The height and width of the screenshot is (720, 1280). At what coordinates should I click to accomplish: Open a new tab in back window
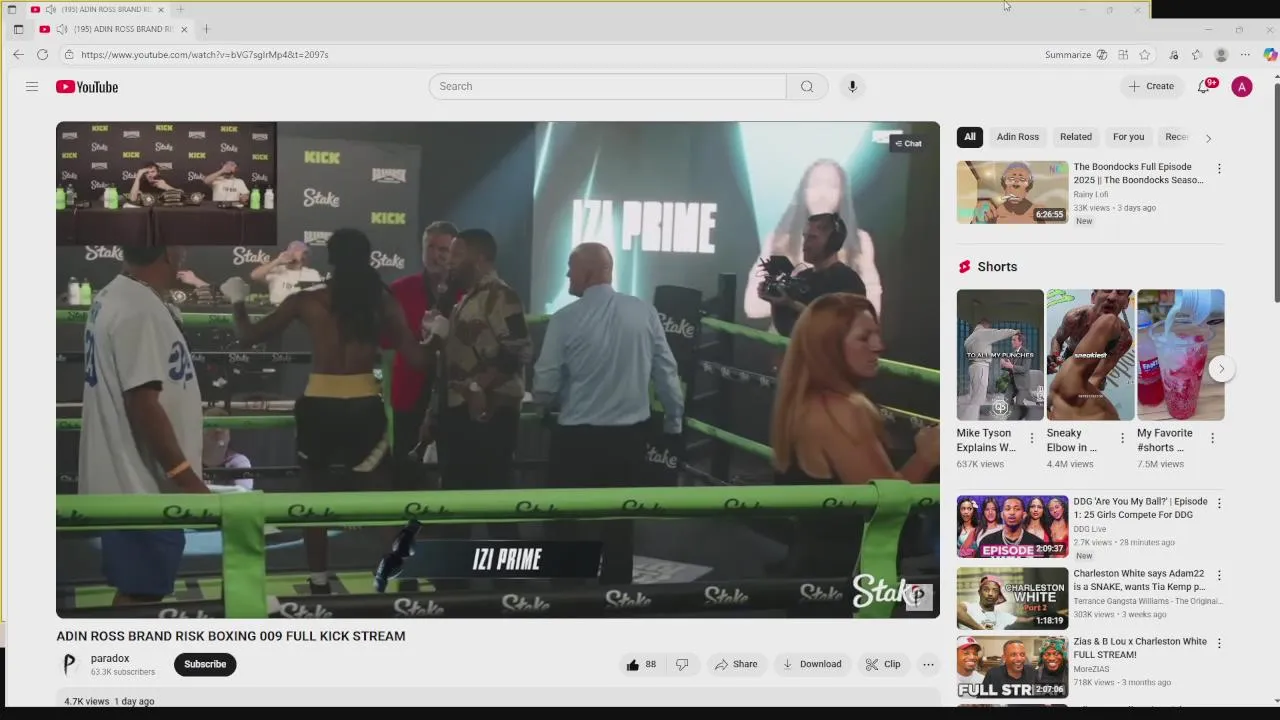click(x=180, y=9)
